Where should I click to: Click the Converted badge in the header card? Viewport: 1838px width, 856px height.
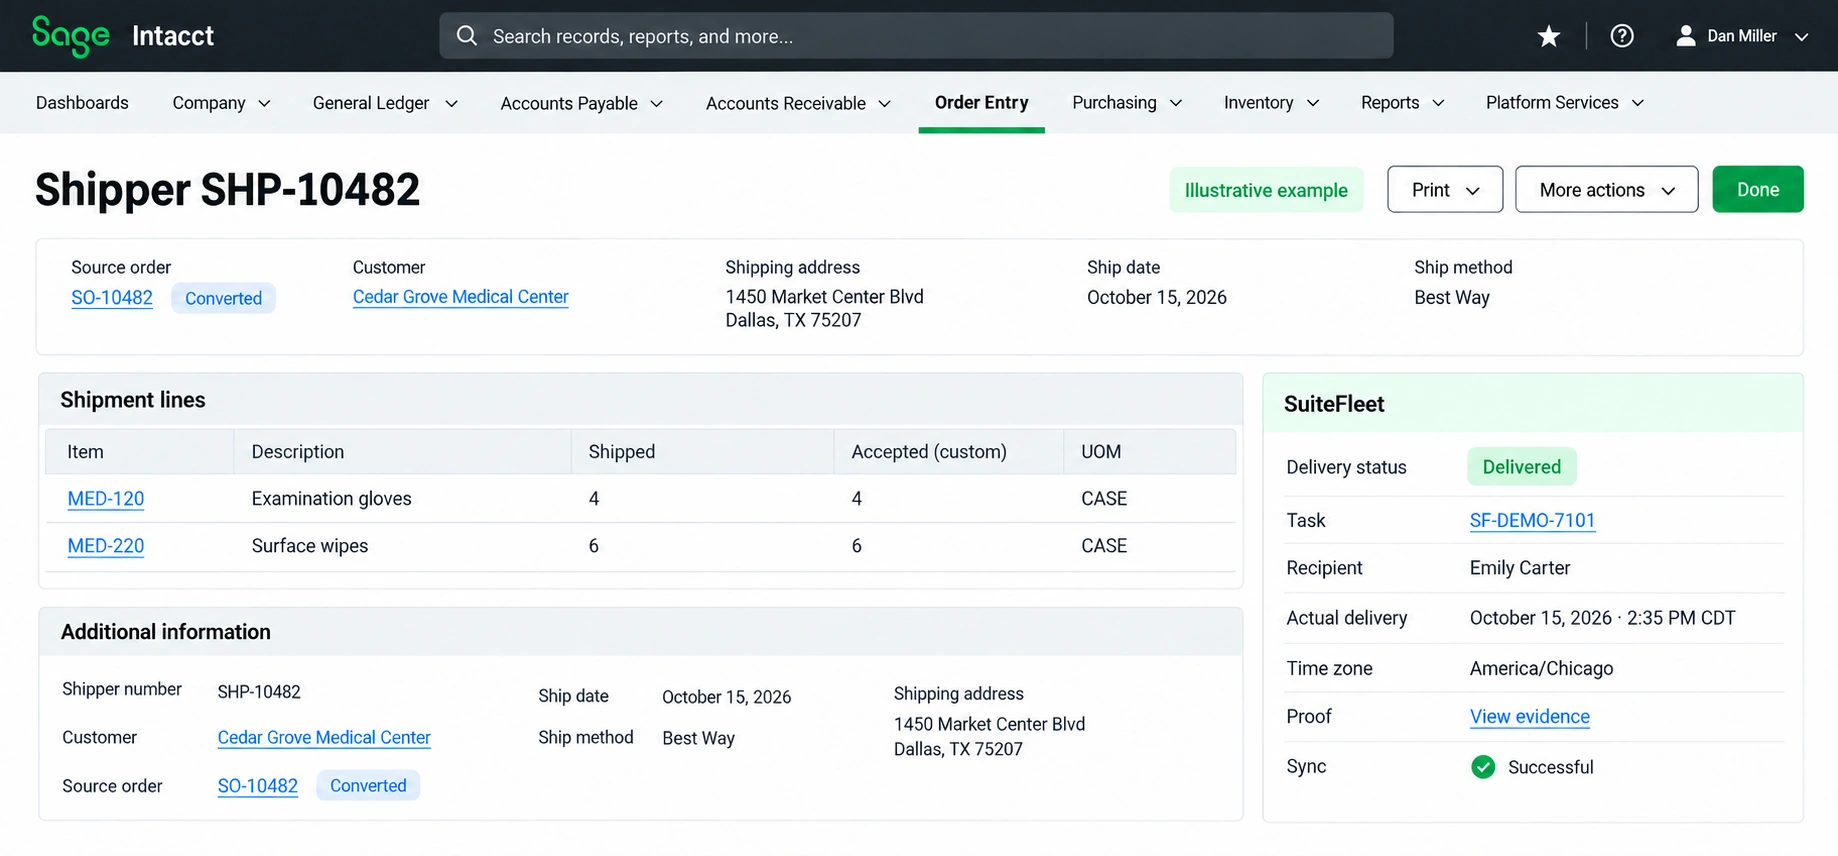(223, 298)
